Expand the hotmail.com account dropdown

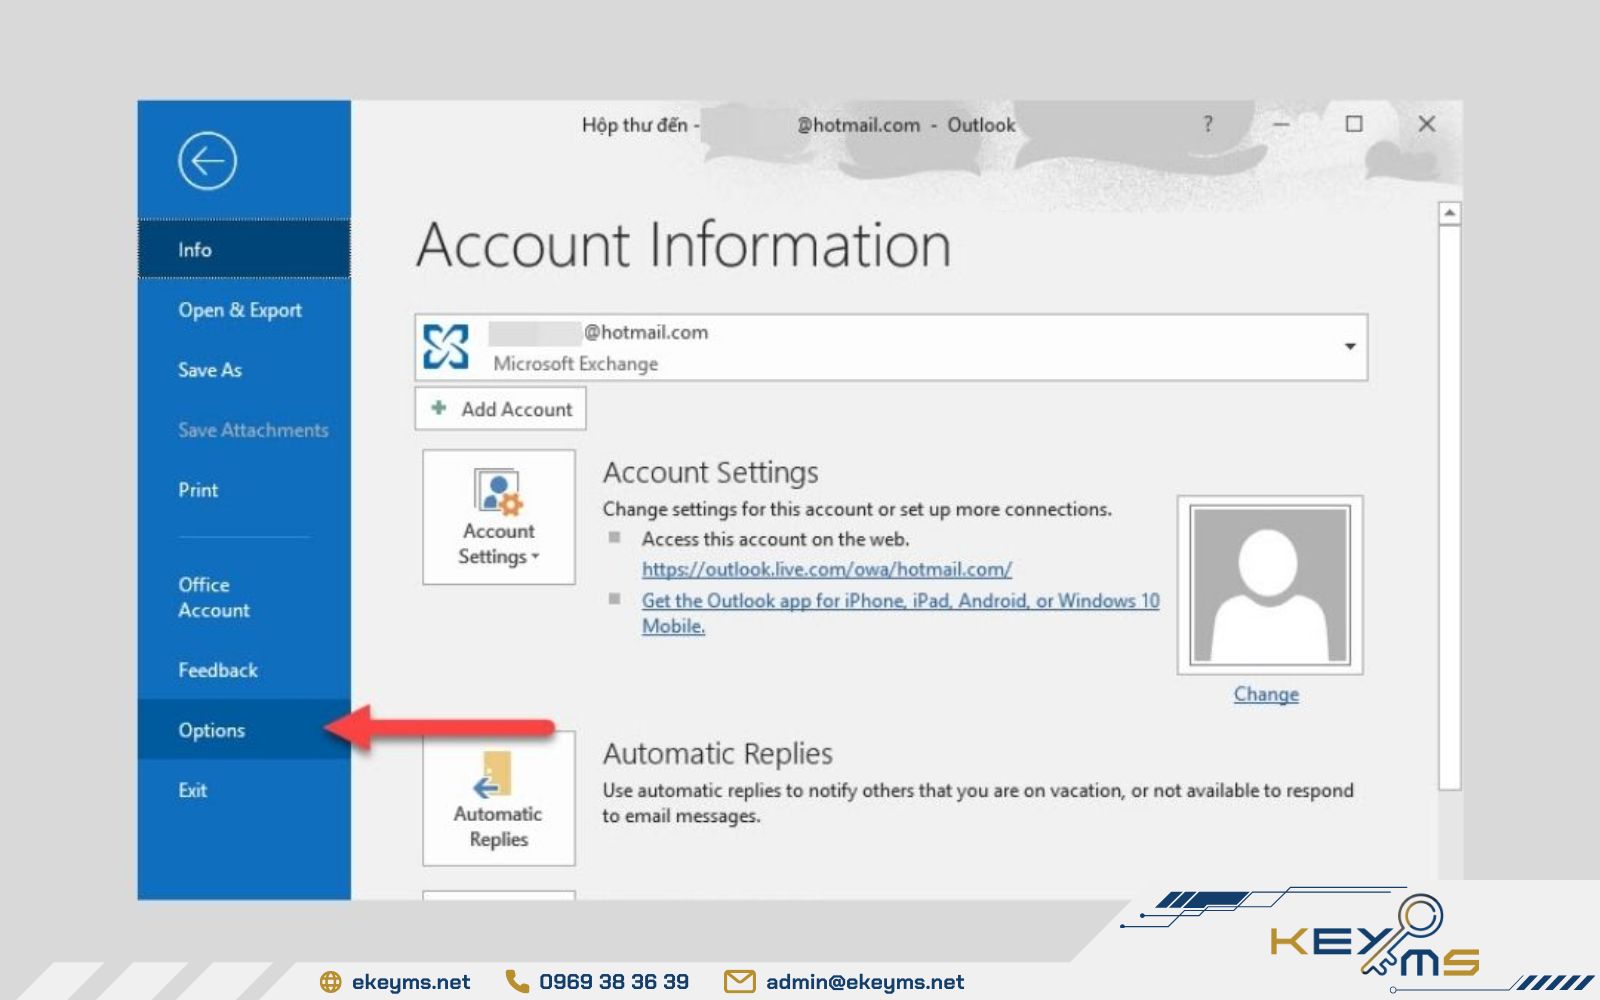tap(1349, 347)
